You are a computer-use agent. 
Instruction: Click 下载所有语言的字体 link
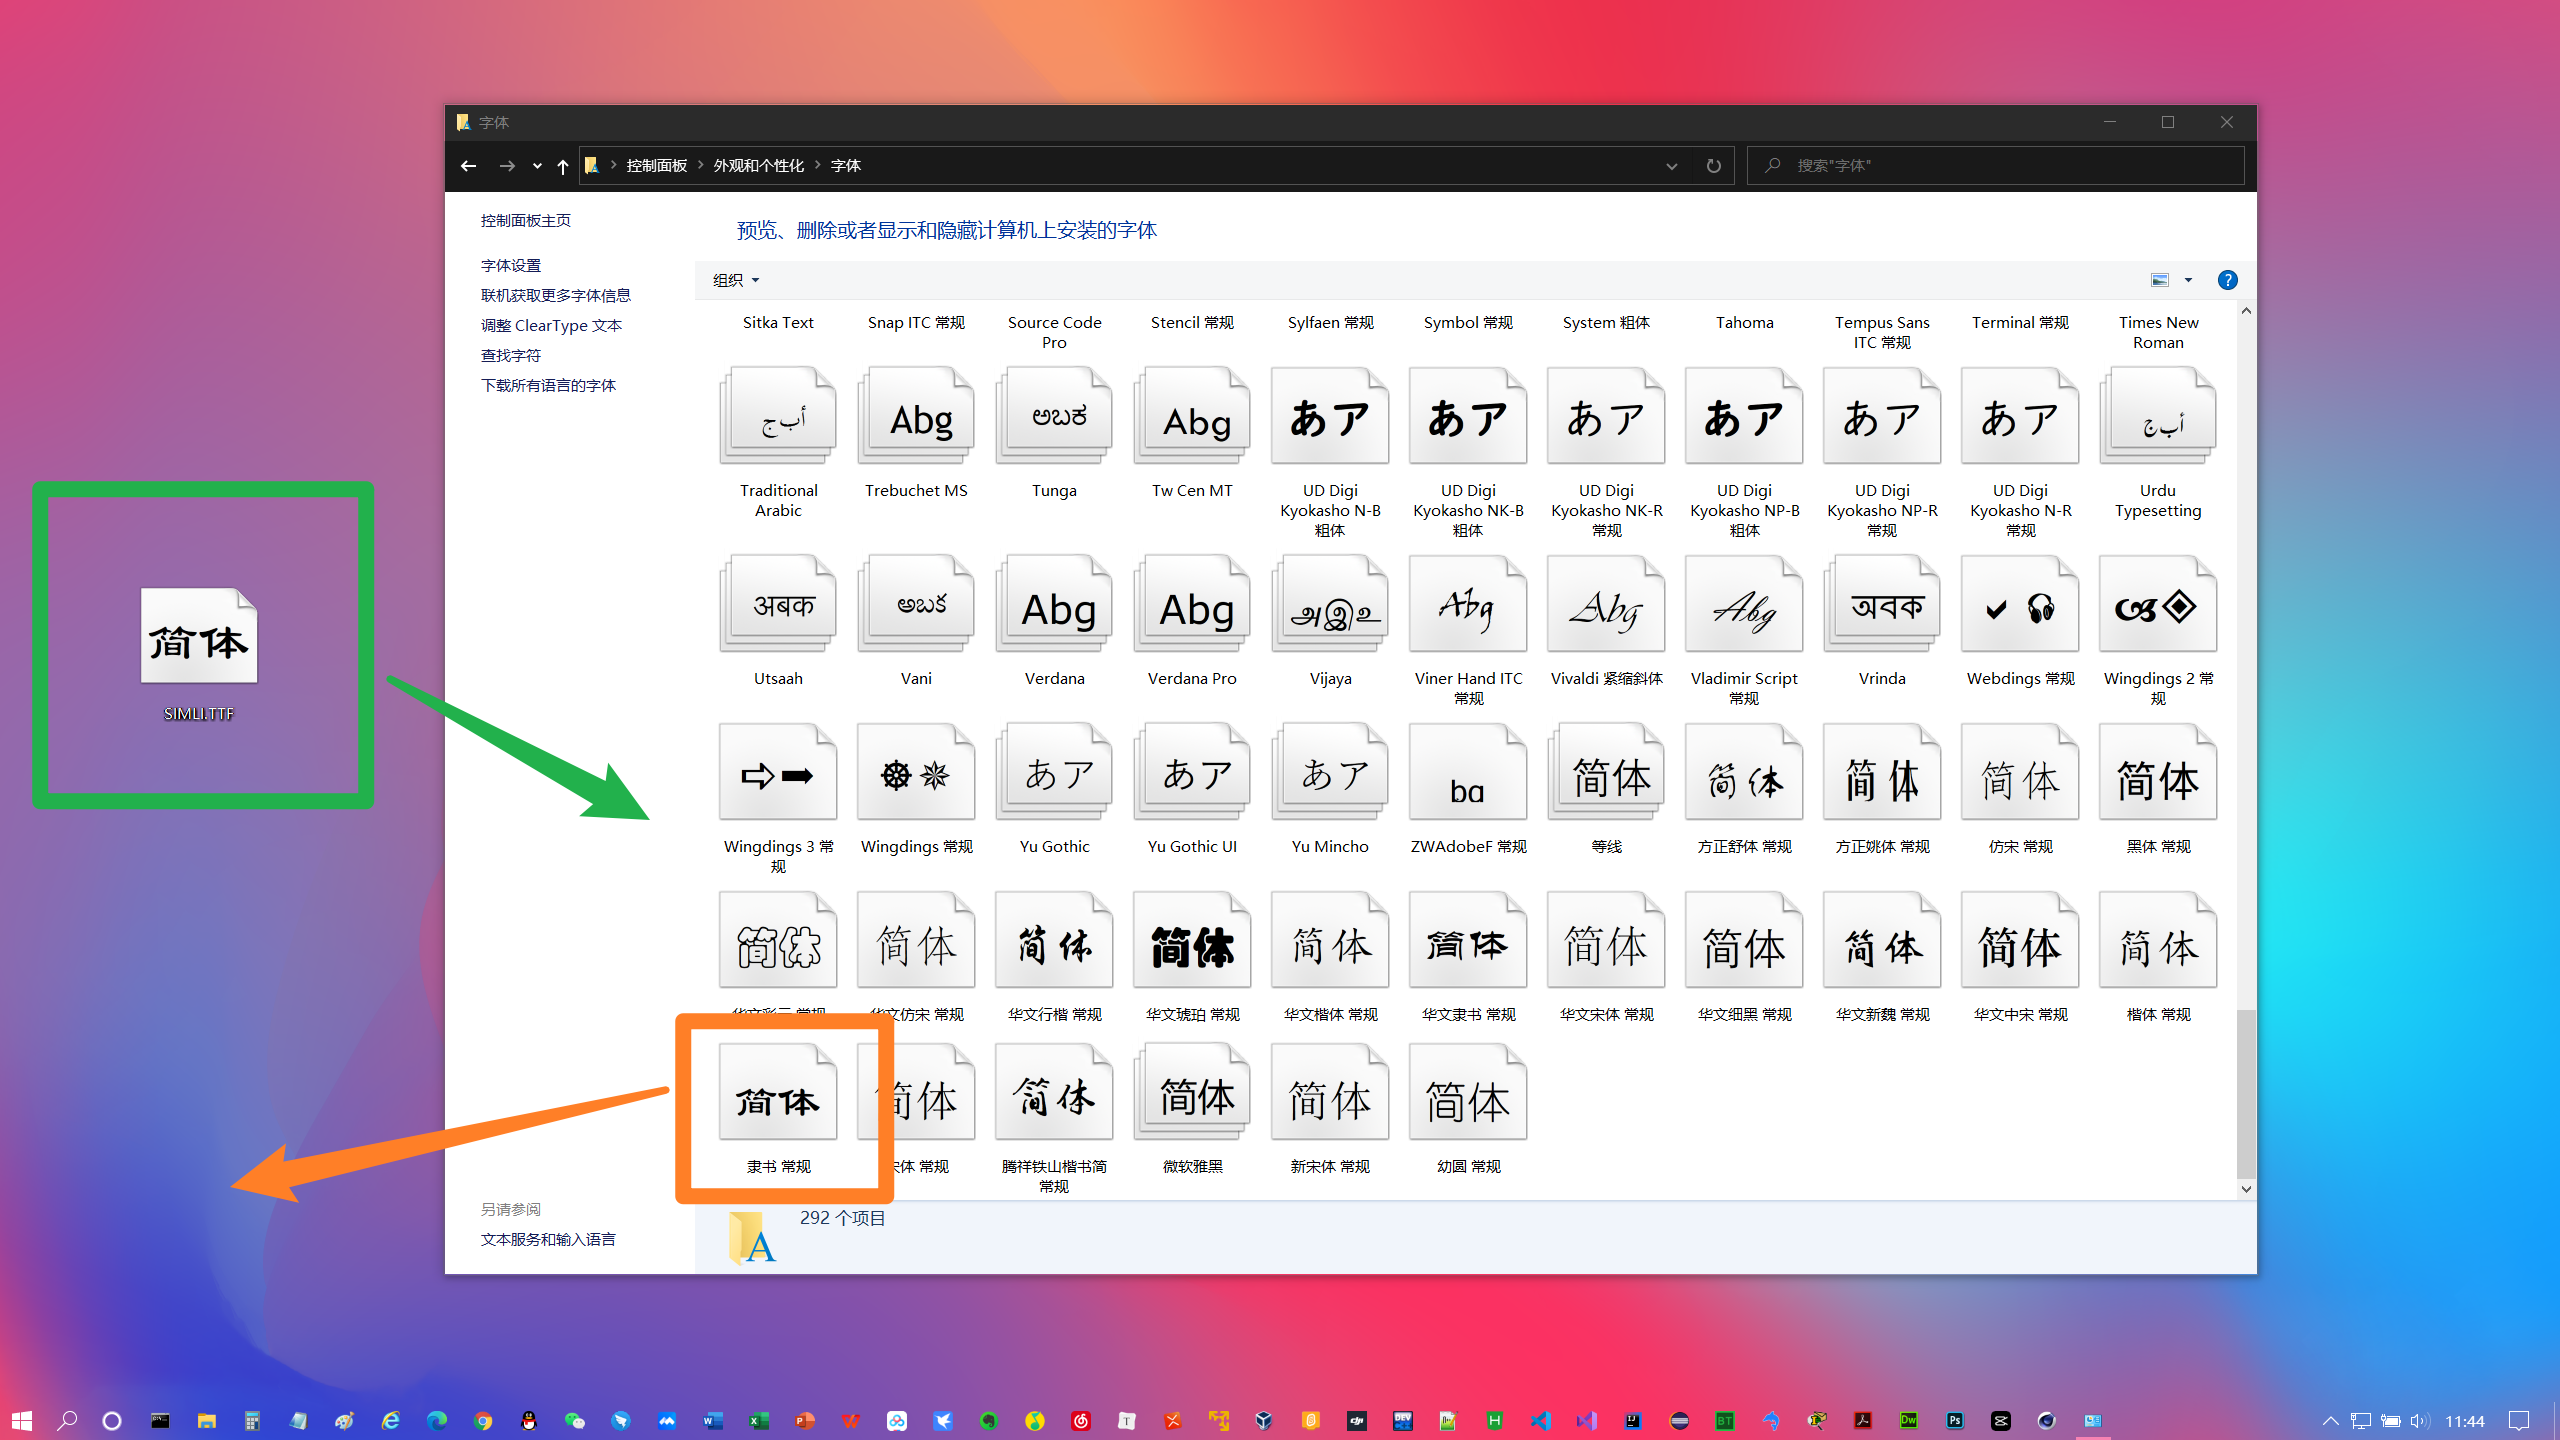click(548, 385)
